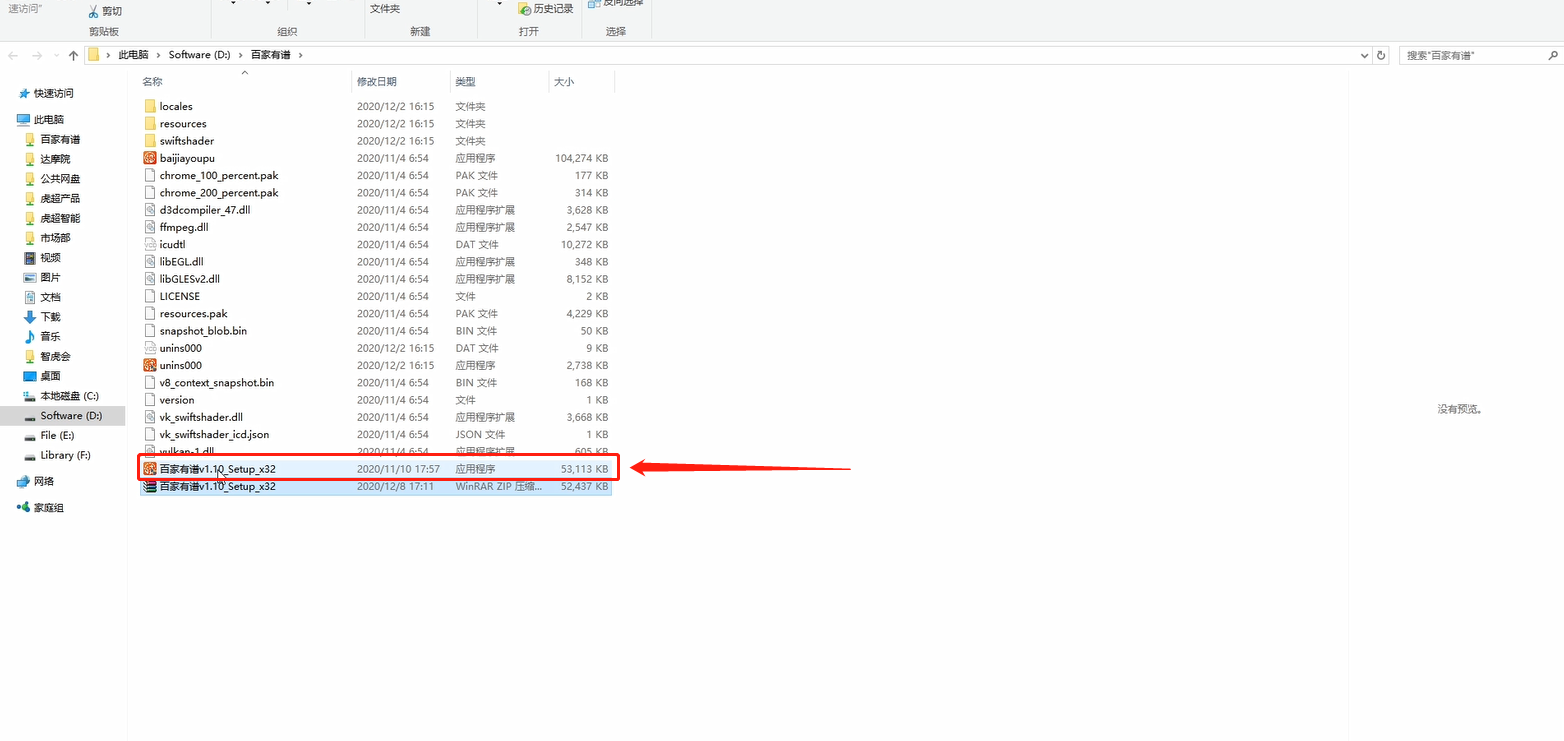1564x741 pixels.
Task: Click the blue 下载 downloads arrow icon
Action: [x=30, y=316]
